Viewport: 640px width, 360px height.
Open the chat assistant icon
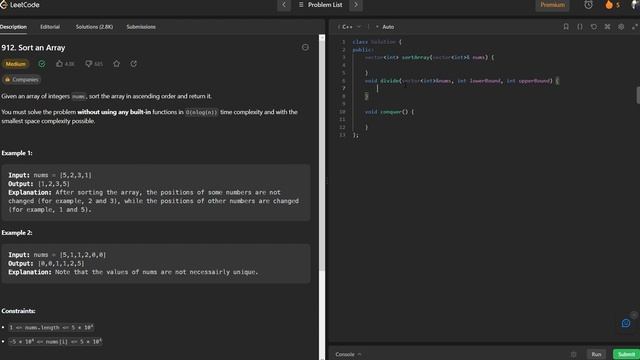click(x=625, y=323)
